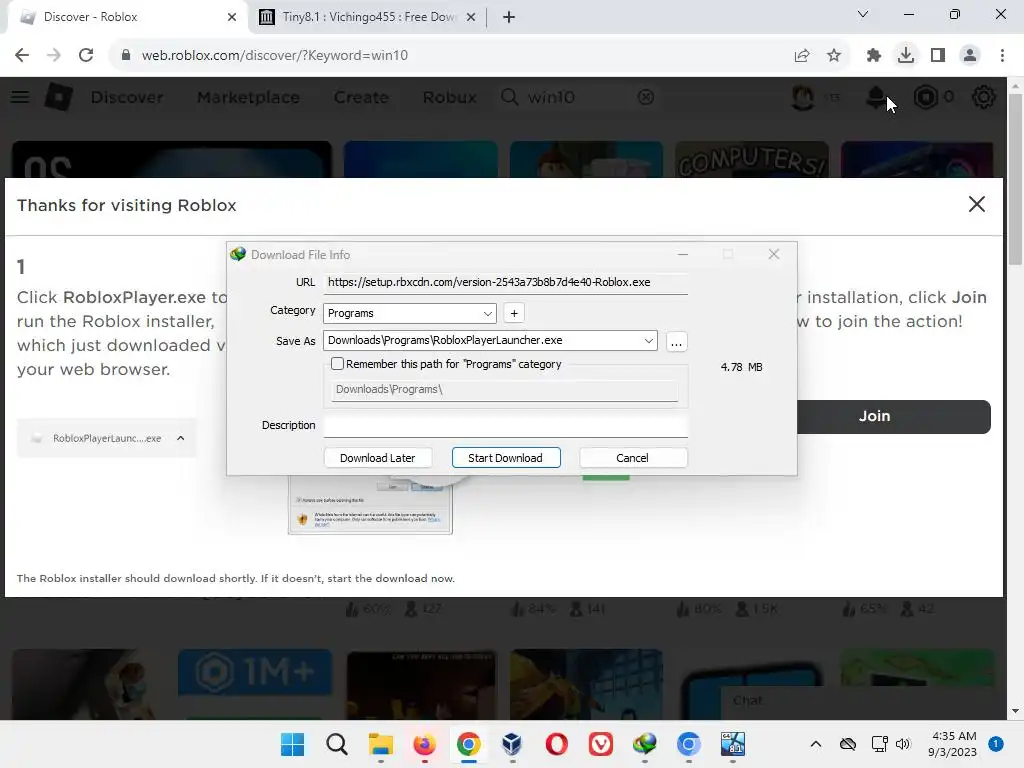Share this page icon in address bar
The width and height of the screenshot is (1024, 768).
click(802, 56)
